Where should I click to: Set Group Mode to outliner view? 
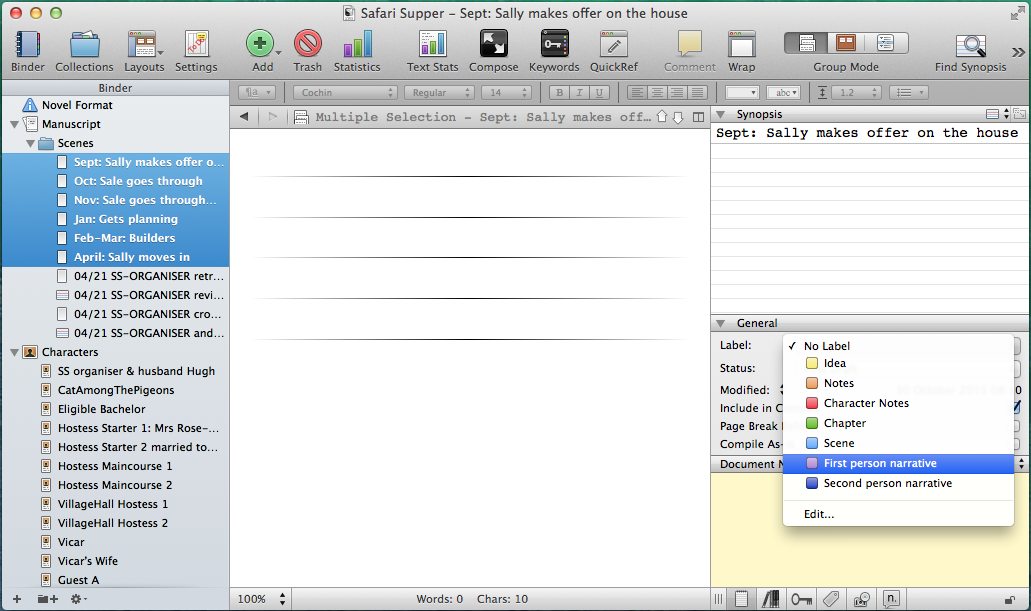(886, 43)
